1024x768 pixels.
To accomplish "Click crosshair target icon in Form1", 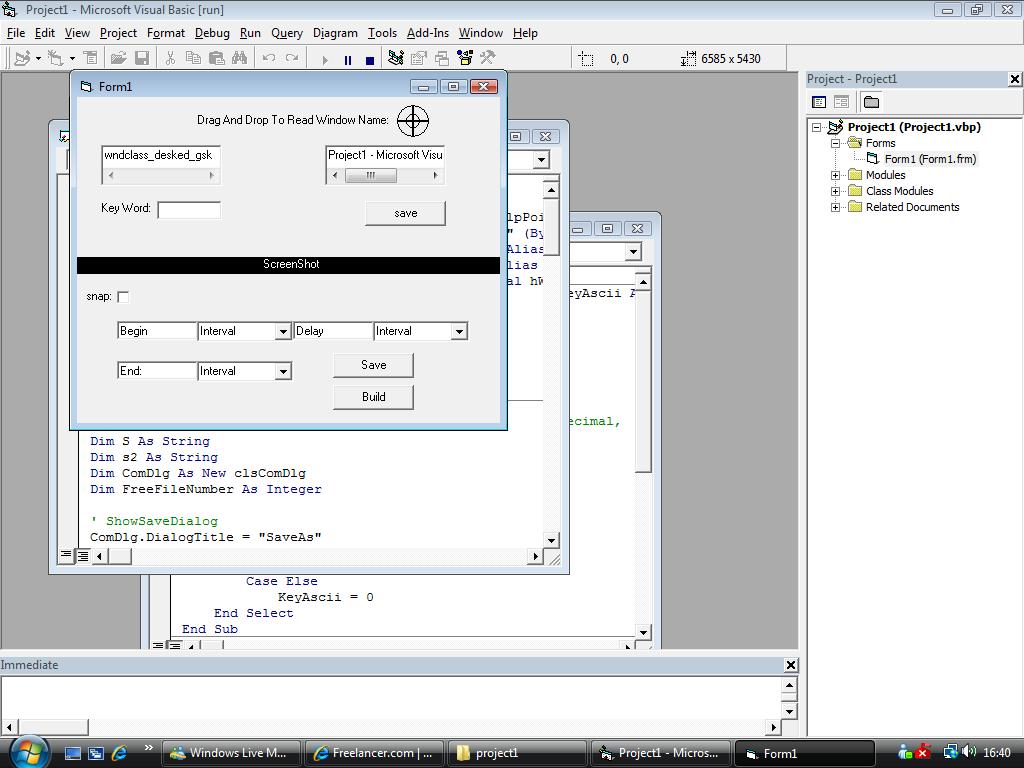I will 413,121.
